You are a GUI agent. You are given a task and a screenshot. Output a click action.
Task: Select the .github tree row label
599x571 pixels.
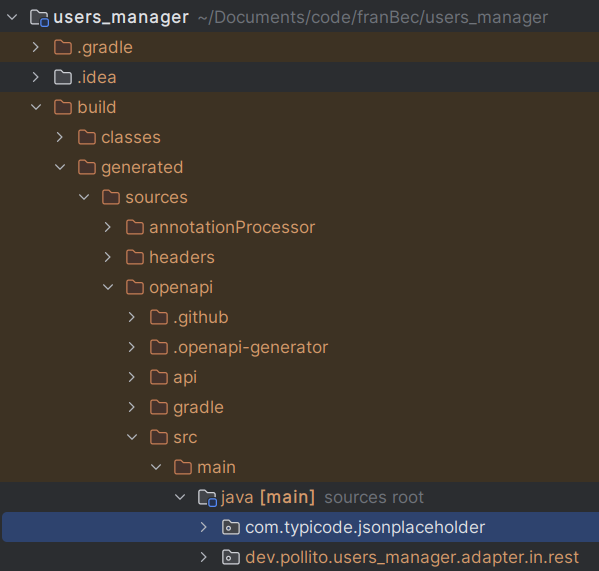[x=201, y=318]
